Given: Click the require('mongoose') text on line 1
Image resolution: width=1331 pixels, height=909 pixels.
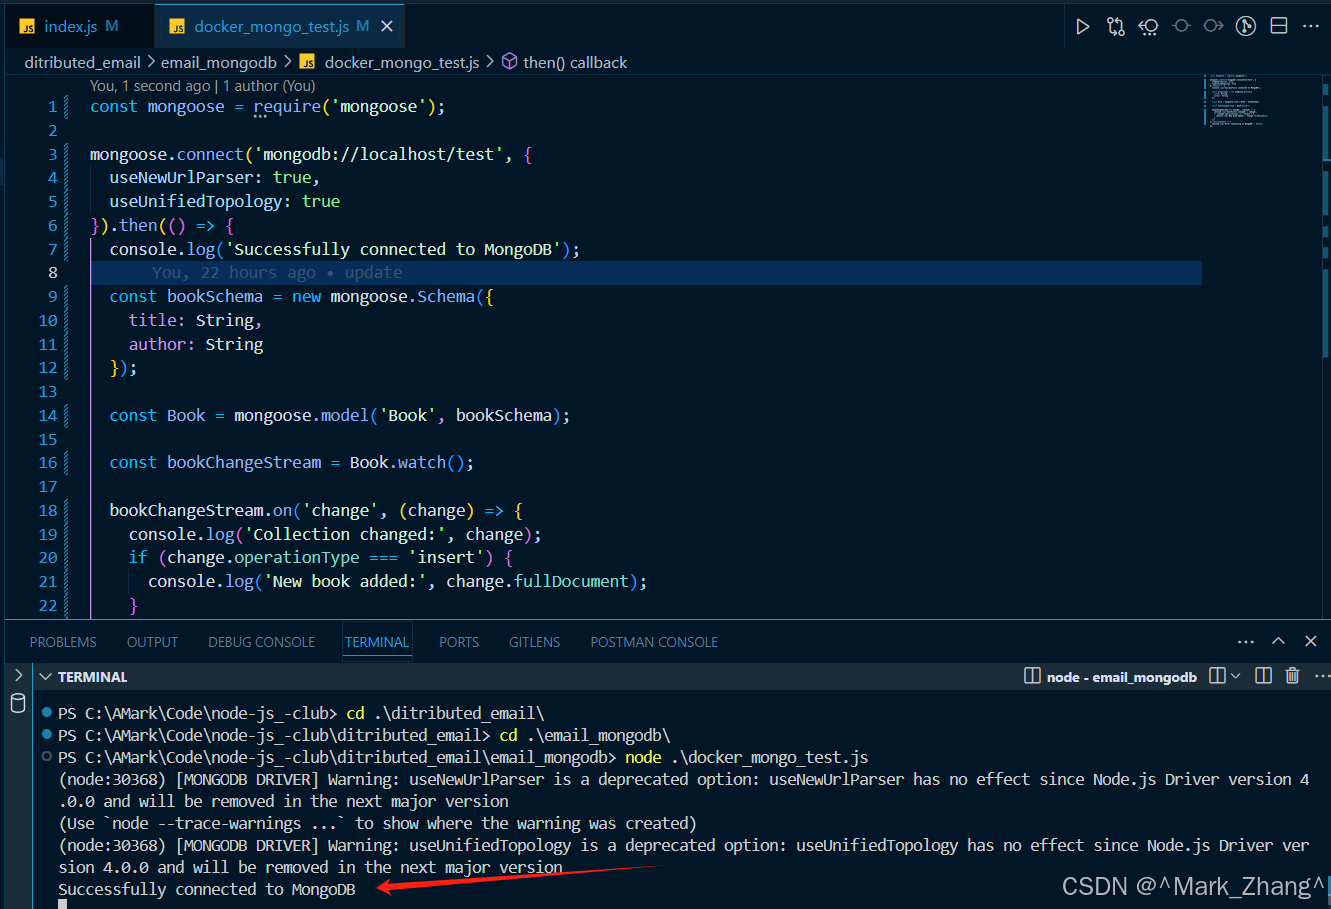Looking at the screenshot, I should [x=345, y=106].
